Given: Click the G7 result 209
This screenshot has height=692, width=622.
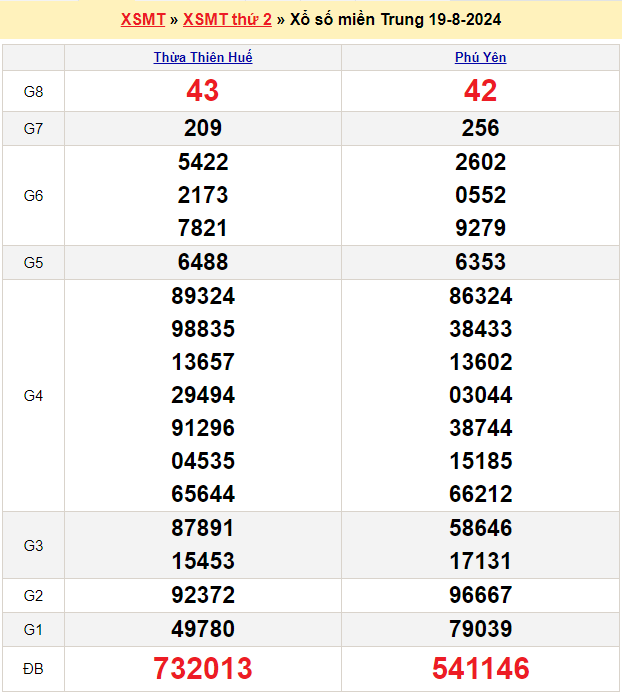Looking at the screenshot, I should click(x=203, y=128).
